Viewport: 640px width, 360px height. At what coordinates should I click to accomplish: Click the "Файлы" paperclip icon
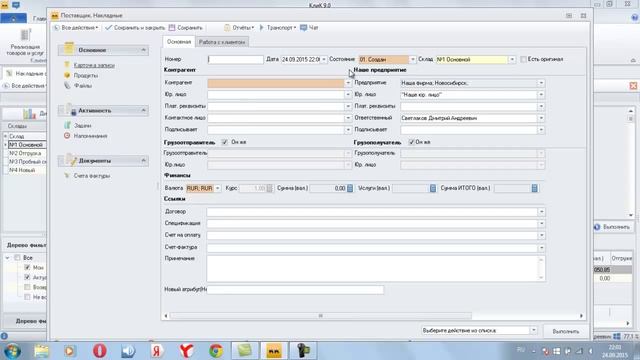pyautogui.click(x=67, y=85)
